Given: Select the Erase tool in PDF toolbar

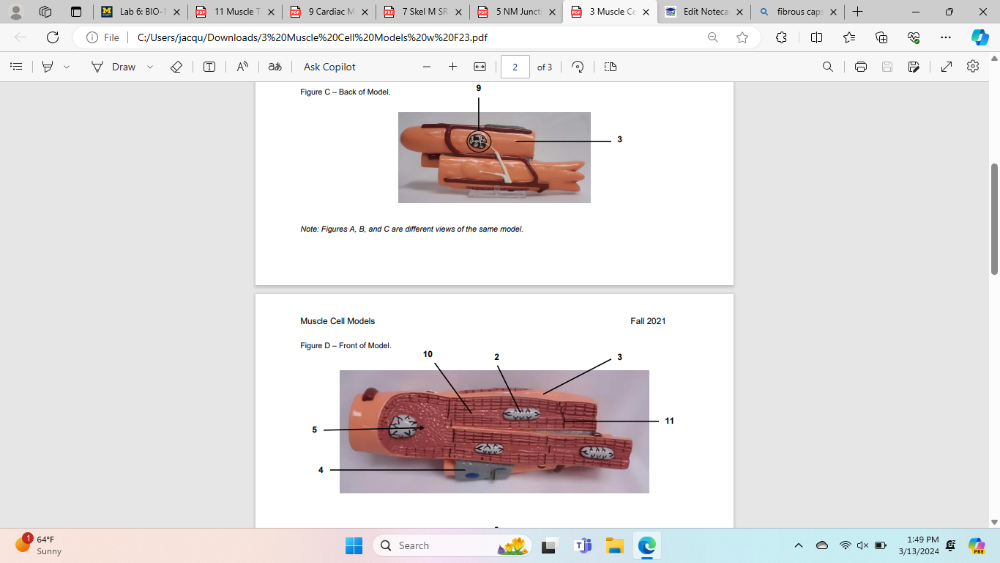Looking at the screenshot, I should tap(176, 67).
